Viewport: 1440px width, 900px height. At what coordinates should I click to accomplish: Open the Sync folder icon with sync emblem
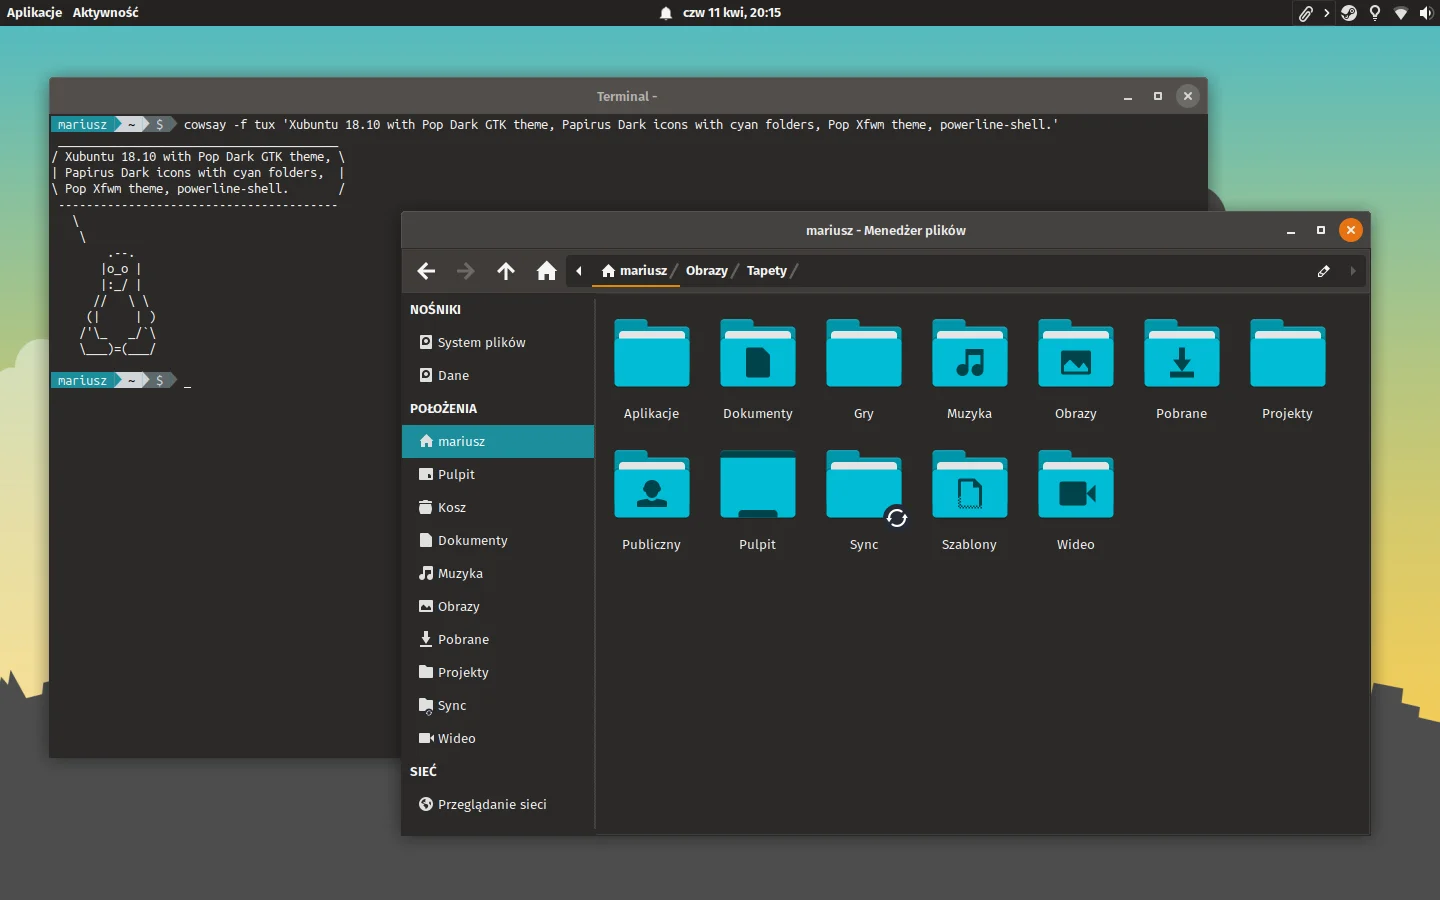click(864, 484)
